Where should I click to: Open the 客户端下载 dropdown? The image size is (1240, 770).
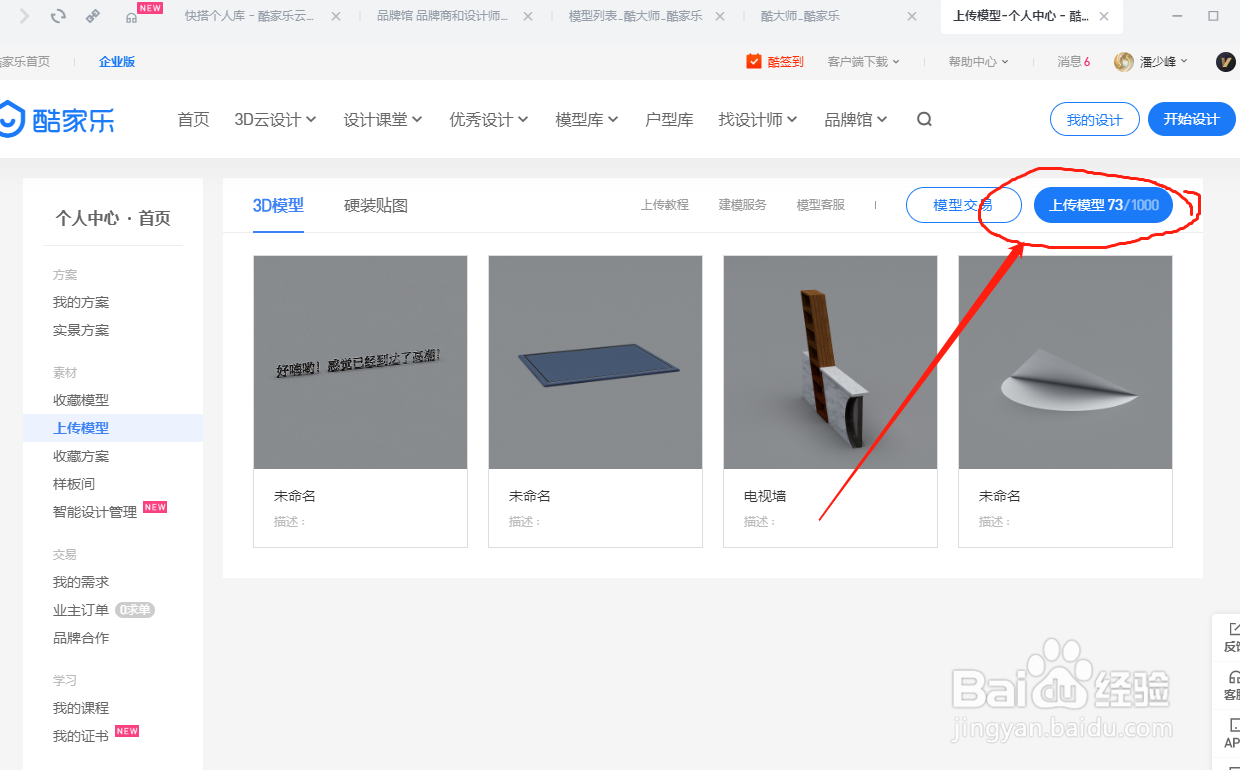pos(864,62)
